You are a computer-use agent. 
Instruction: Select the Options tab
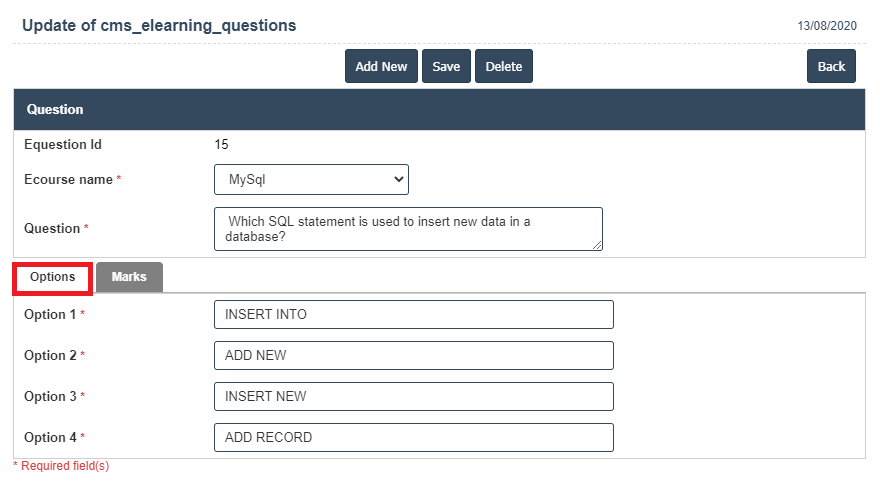click(53, 277)
